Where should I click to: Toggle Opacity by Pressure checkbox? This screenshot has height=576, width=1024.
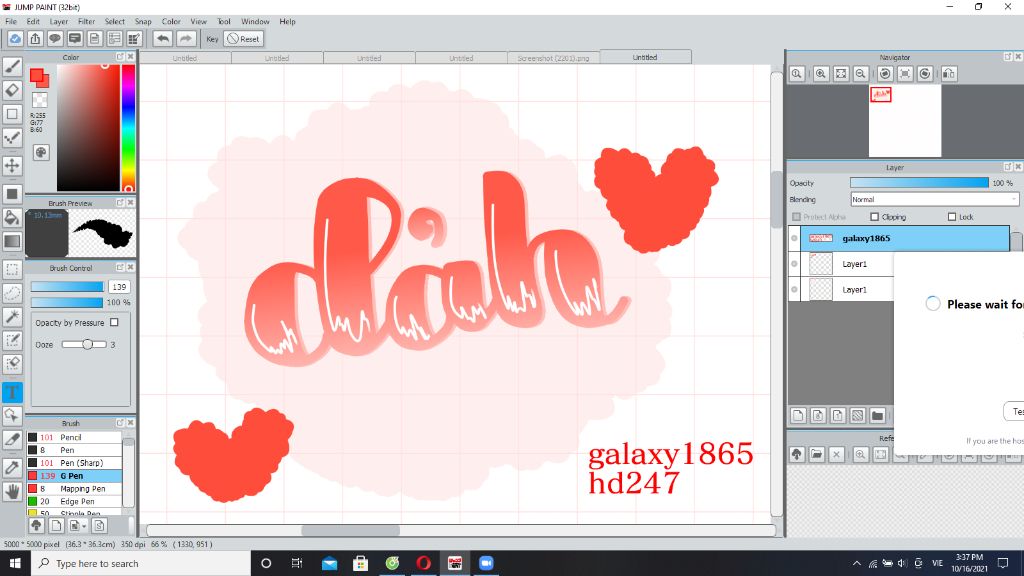point(114,323)
